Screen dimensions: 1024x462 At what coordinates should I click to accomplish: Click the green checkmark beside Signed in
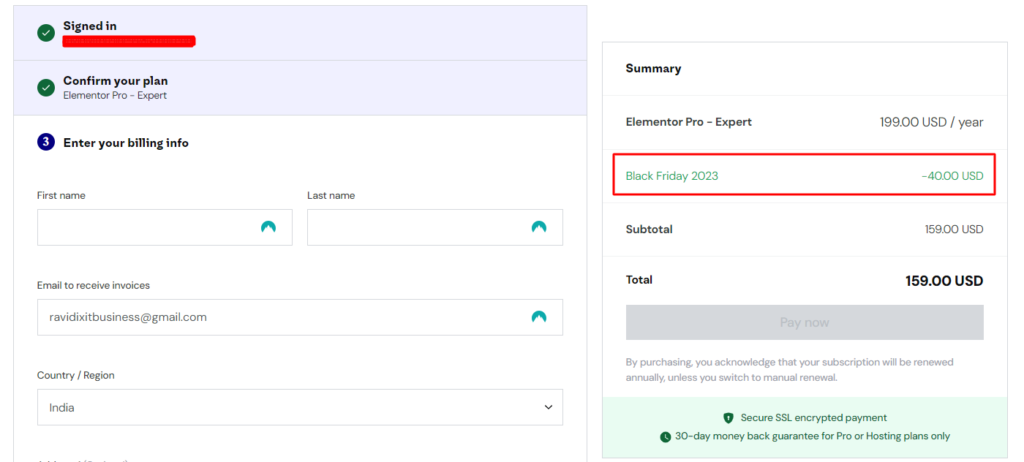coord(46,33)
